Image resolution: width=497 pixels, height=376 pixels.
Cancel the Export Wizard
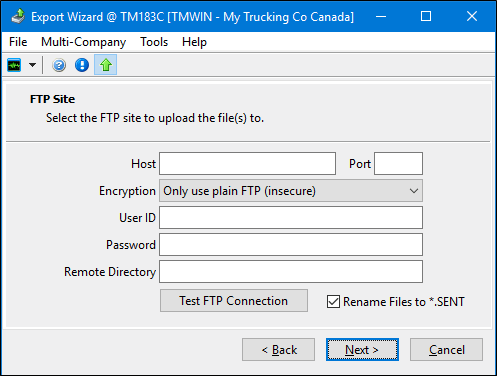(446, 350)
